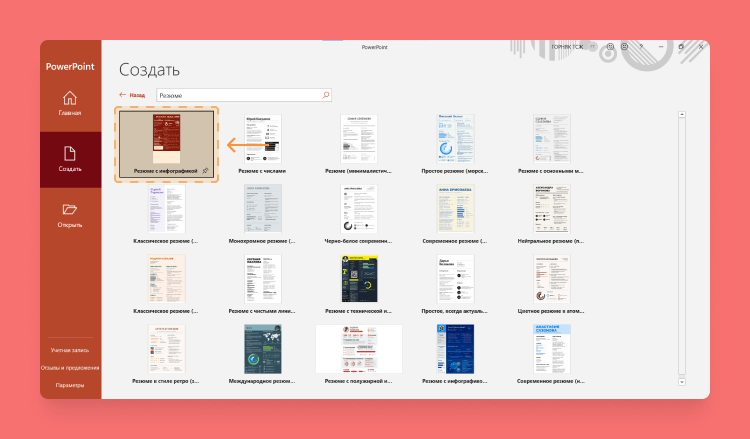The image size is (750, 439).
Task: Click the search magnifier icon
Action: [x=325, y=95]
